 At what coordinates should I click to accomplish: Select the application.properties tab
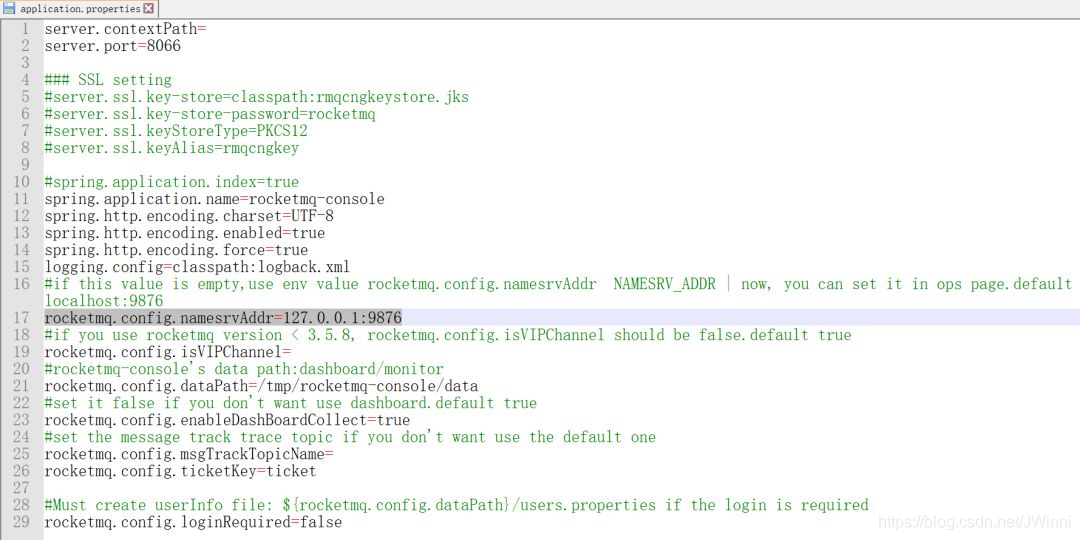tap(79, 9)
